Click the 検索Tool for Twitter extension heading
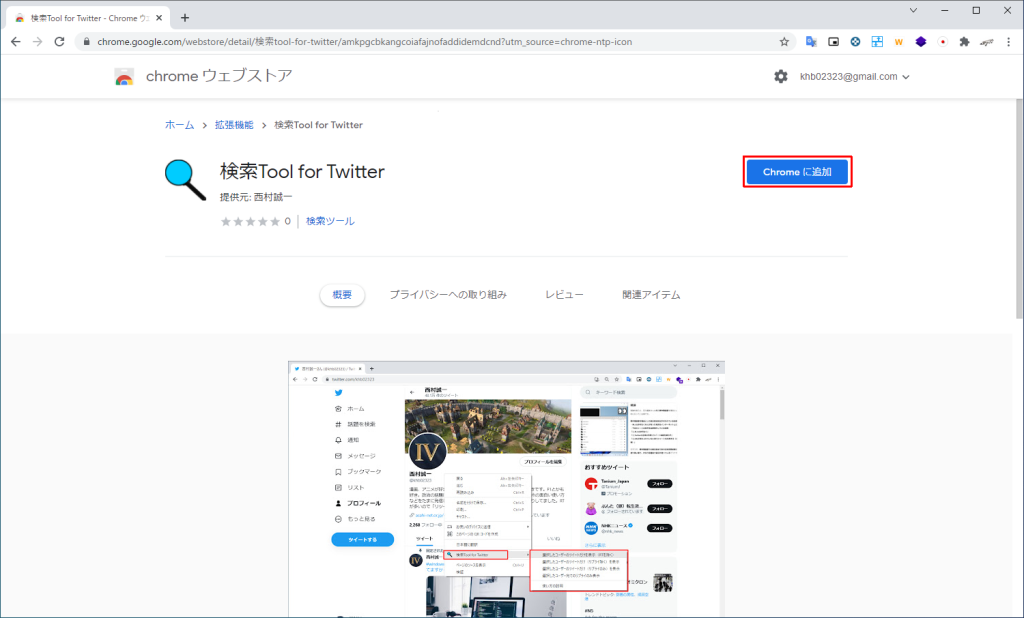Viewport: 1024px width, 618px height. pyautogui.click(x=302, y=171)
